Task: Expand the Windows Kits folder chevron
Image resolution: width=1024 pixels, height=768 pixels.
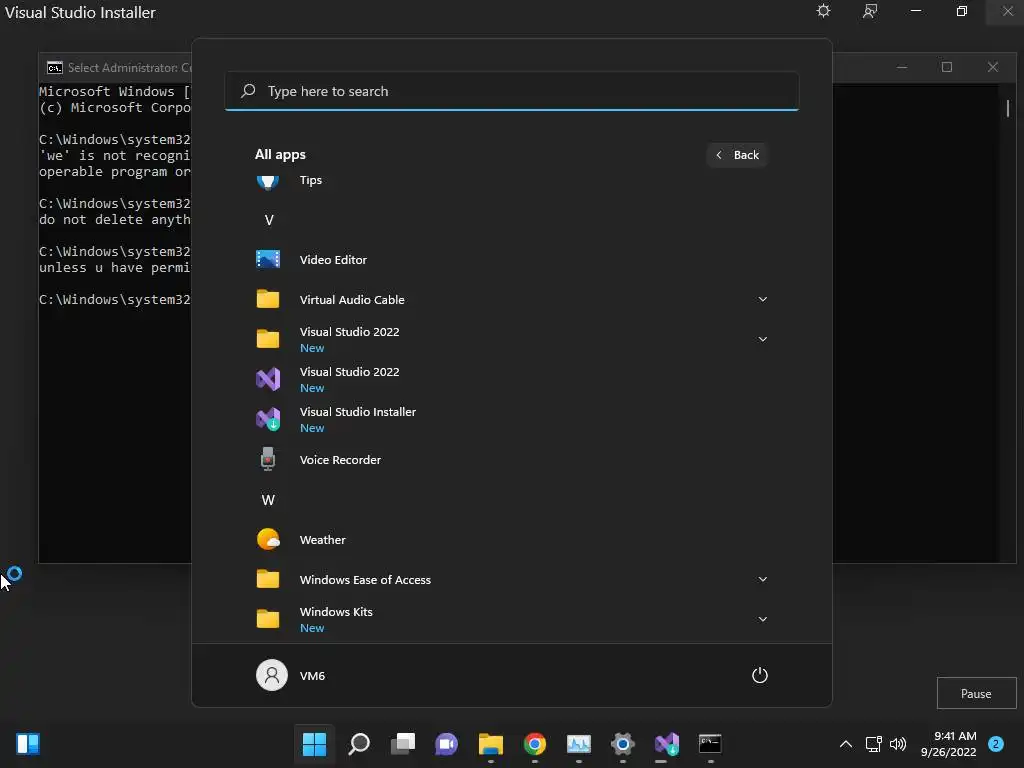Action: (762, 619)
